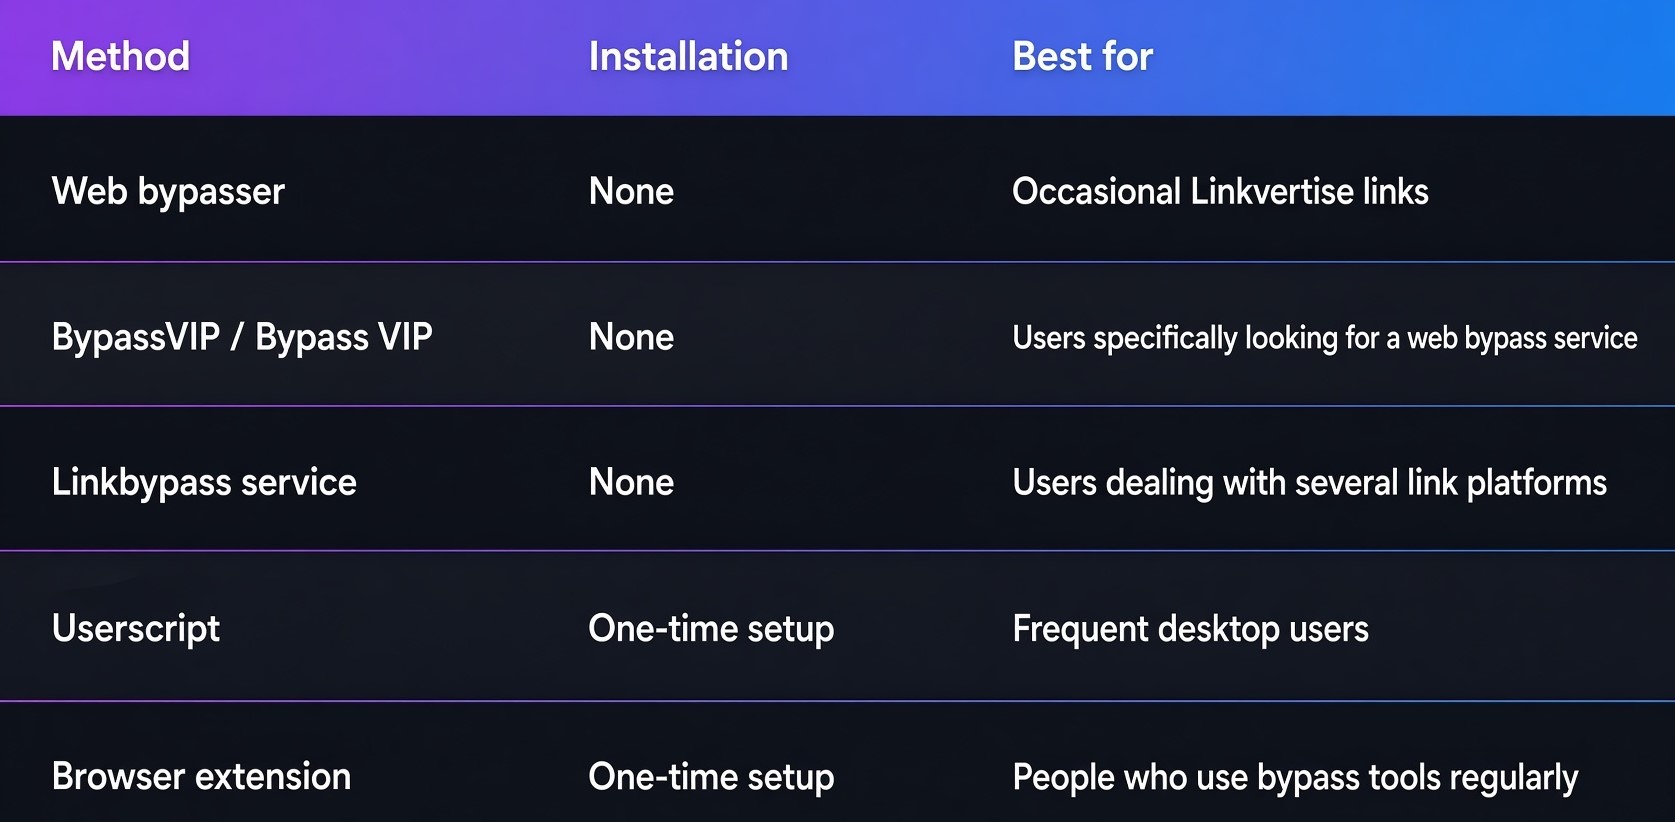Click None in the Web bypasser row
This screenshot has width=1675, height=822.
coord(631,191)
